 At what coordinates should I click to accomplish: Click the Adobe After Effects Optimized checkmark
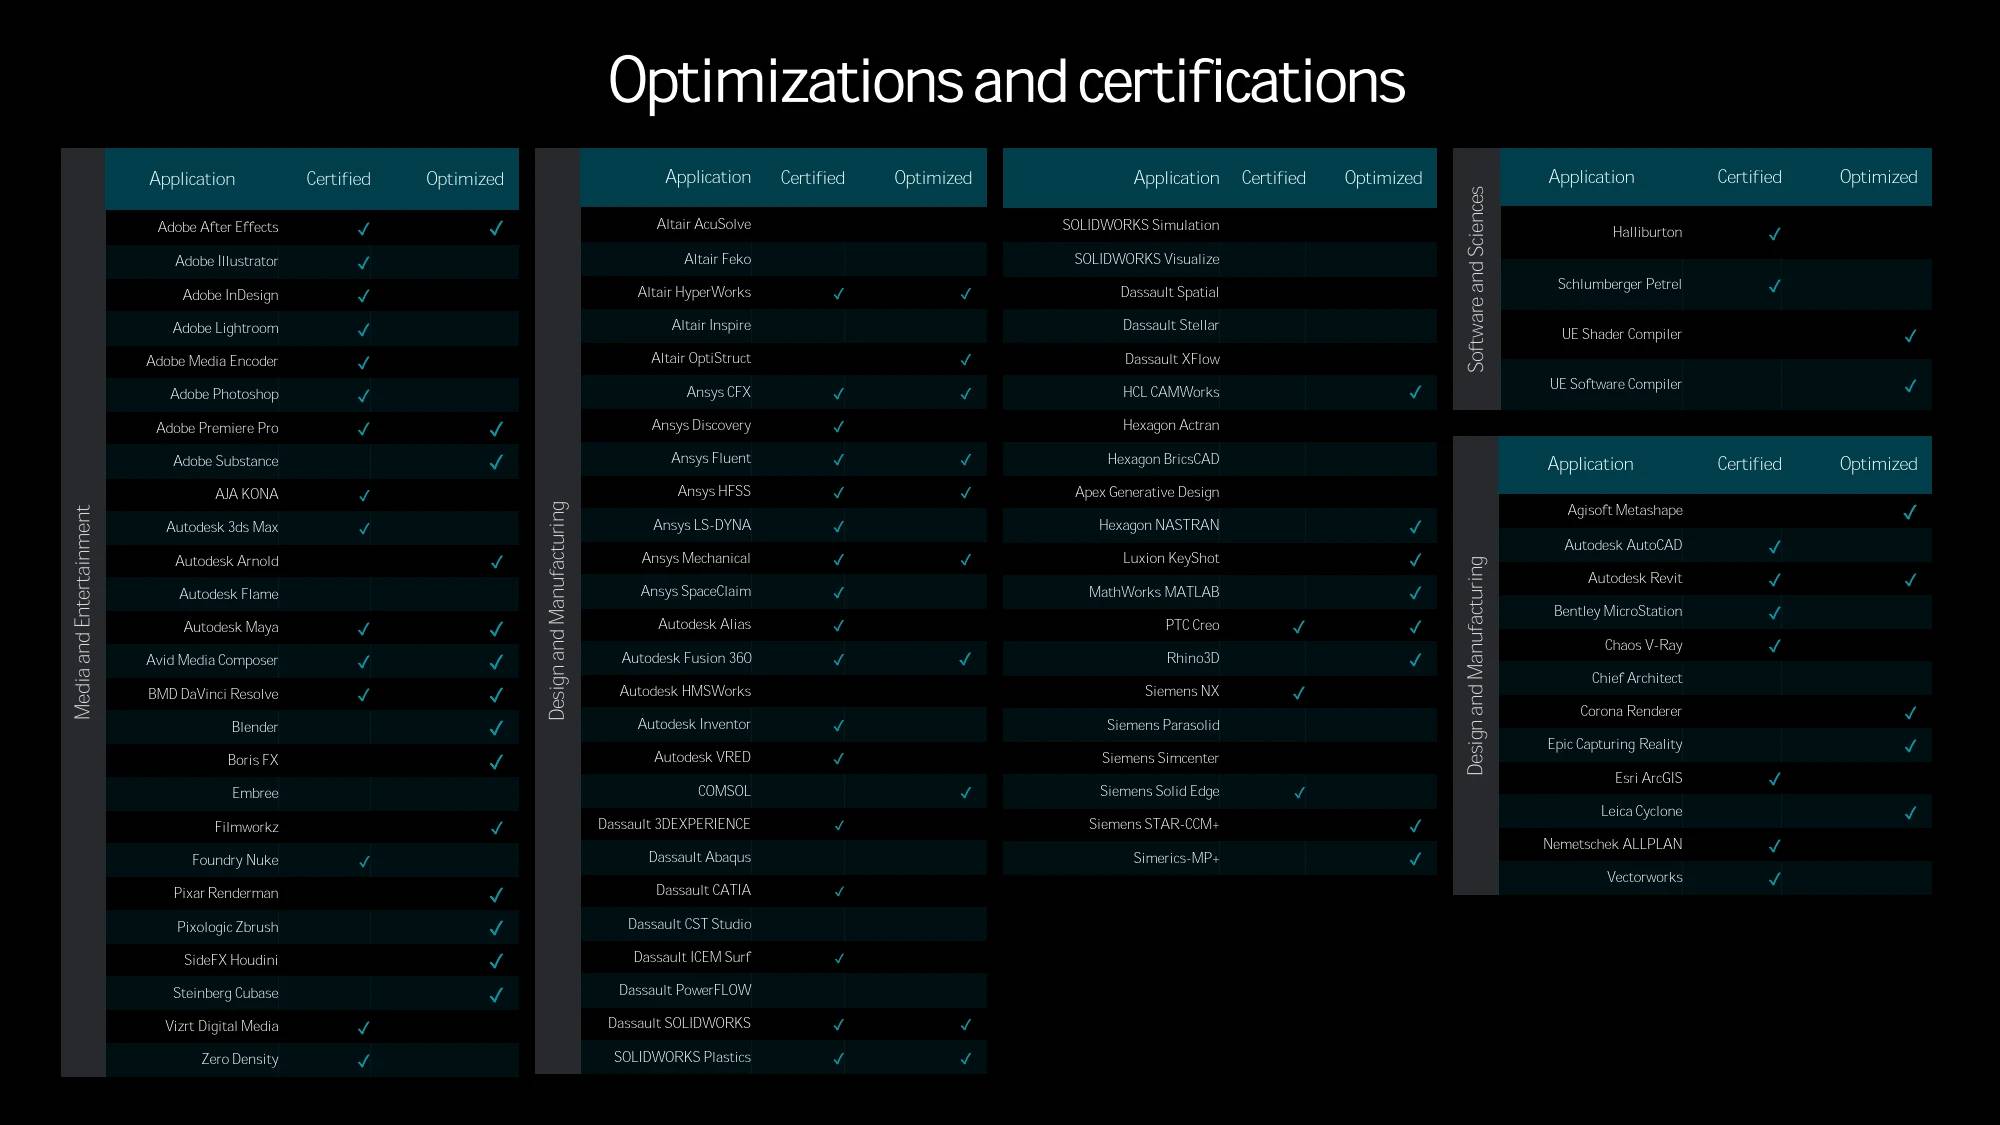tap(496, 229)
